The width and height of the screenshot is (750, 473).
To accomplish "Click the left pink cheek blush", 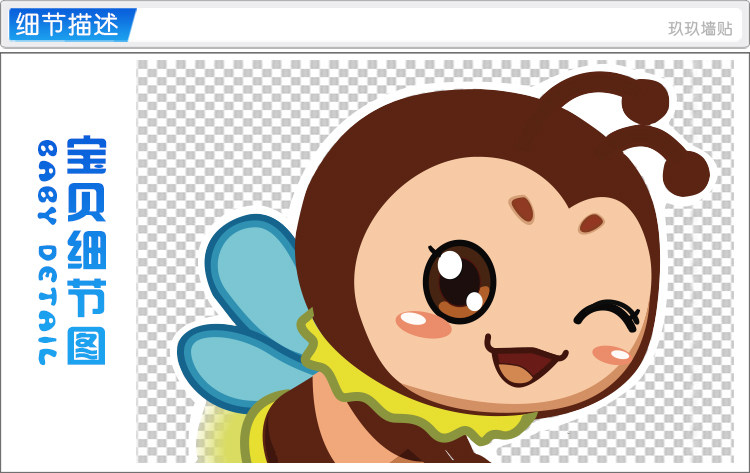I will [x=423, y=324].
